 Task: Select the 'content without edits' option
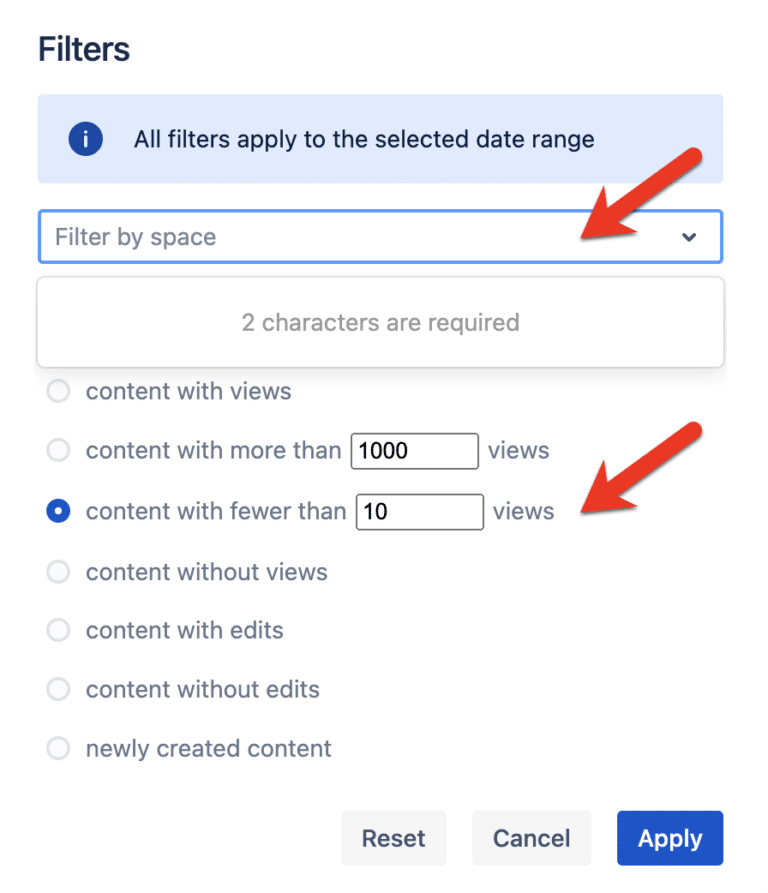pyautogui.click(x=58, y=689)
